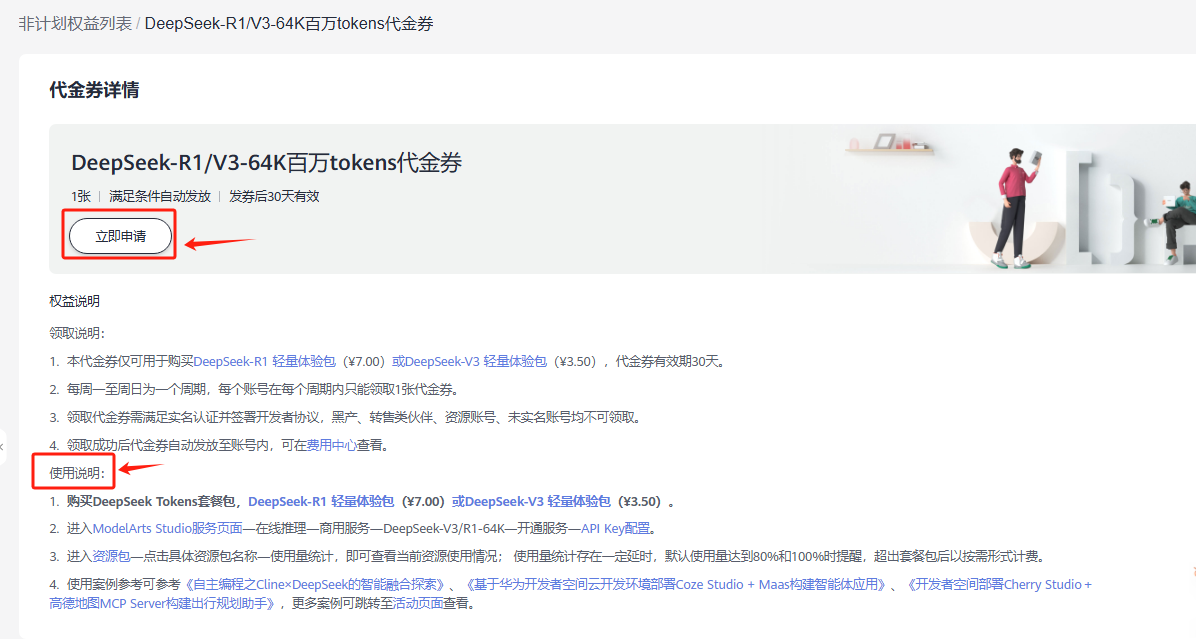
Task: Open DeepSeek-R1 轻量体验包 link in 领取说明
Action: [265, 361]
